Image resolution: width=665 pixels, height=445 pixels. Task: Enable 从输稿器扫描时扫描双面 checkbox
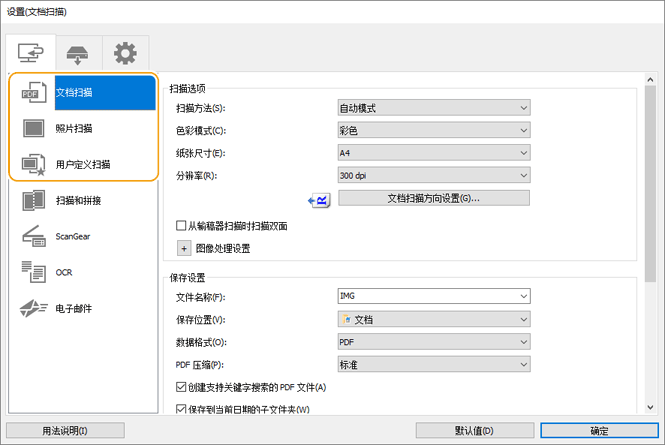pyautogui.click(x=182, y=227)
